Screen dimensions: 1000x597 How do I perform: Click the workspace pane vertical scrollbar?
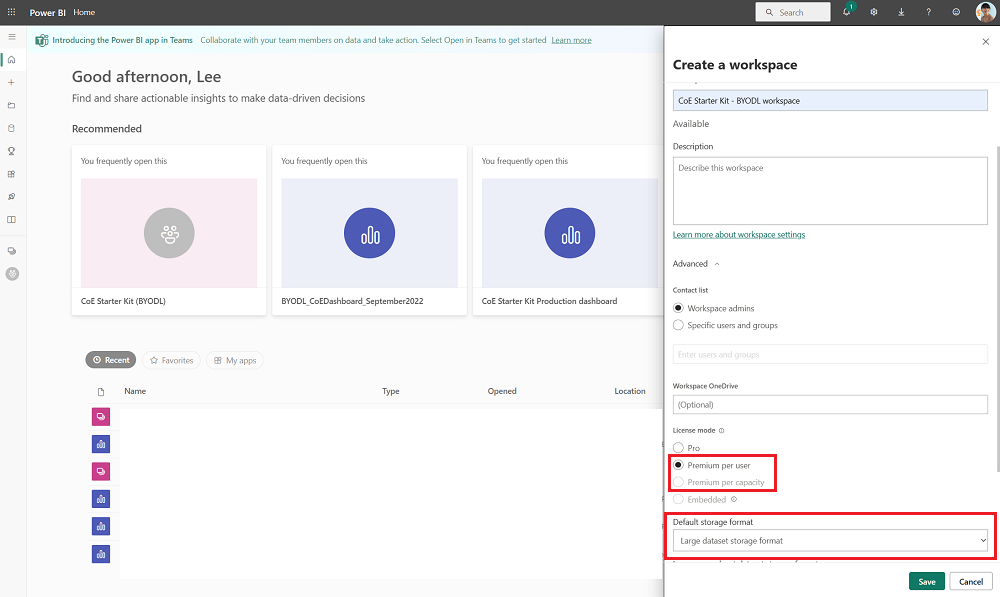click(x=997, y=309)
